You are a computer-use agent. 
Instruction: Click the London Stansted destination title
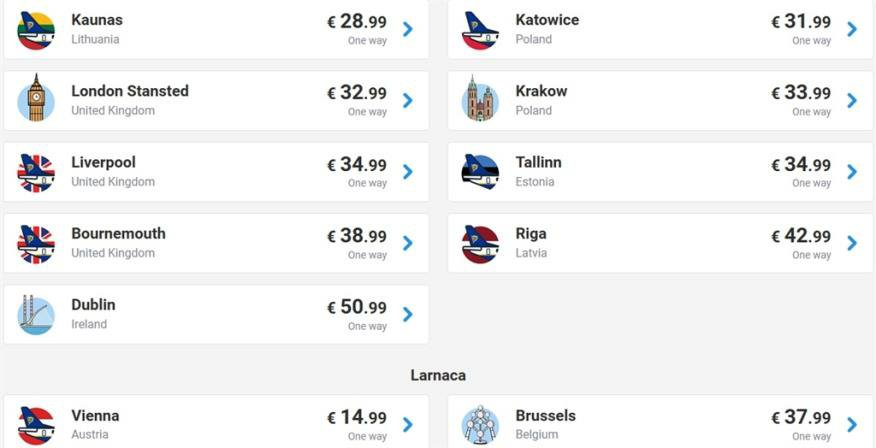130,91
